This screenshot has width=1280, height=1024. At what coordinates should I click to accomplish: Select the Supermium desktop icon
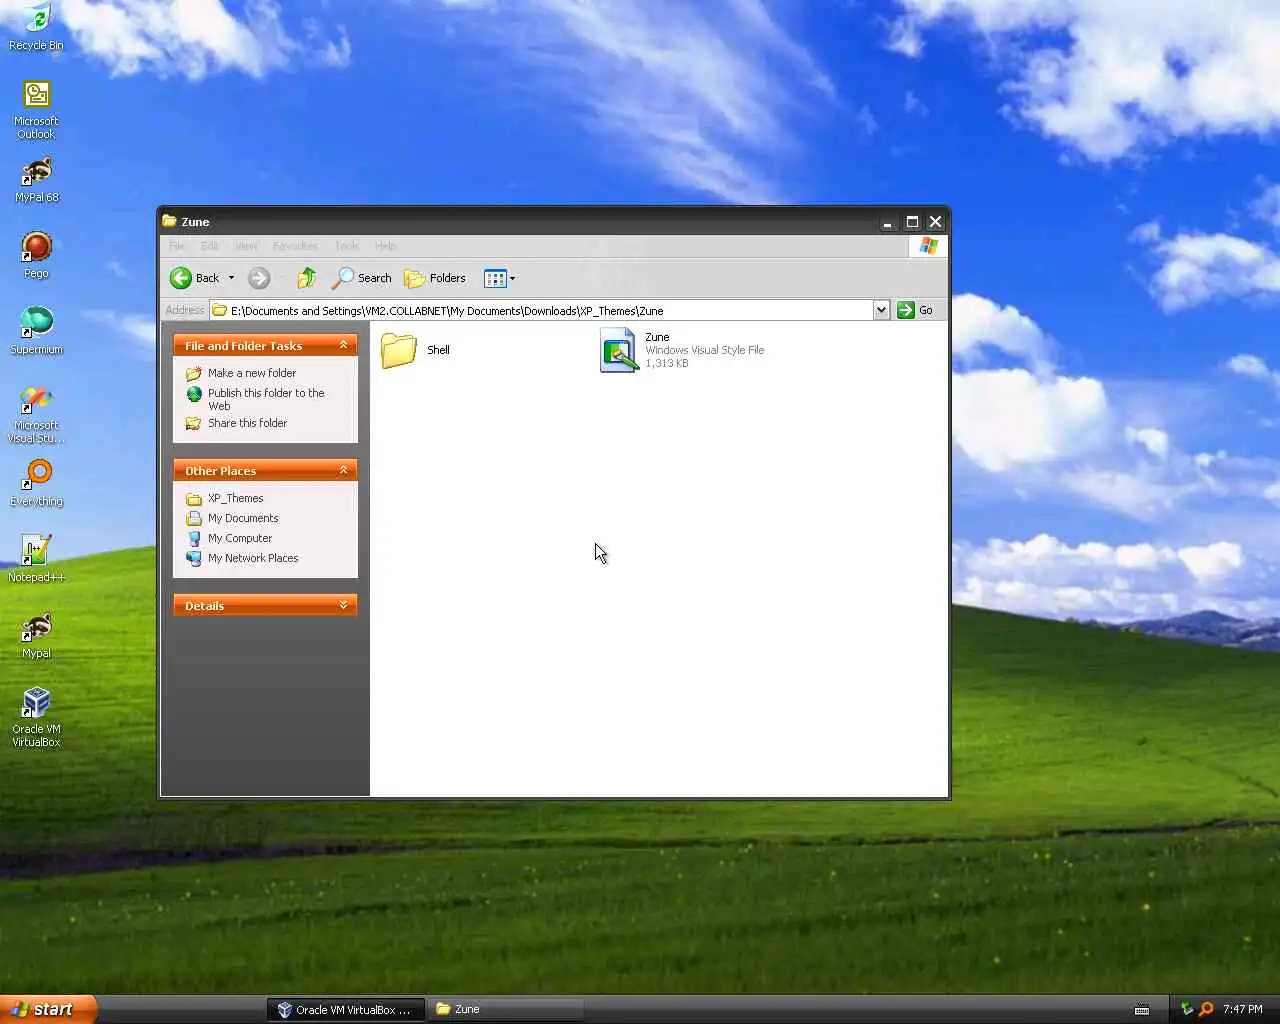point(36,331)
